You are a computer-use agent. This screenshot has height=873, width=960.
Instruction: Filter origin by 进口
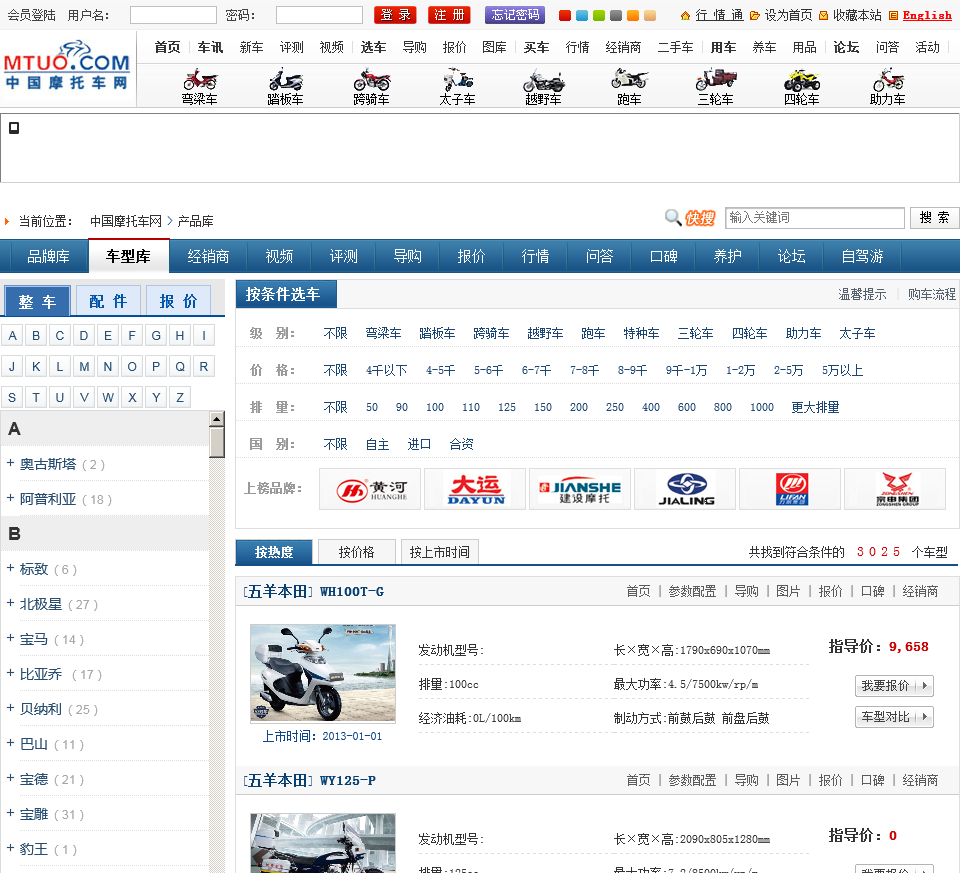point(419,444)
